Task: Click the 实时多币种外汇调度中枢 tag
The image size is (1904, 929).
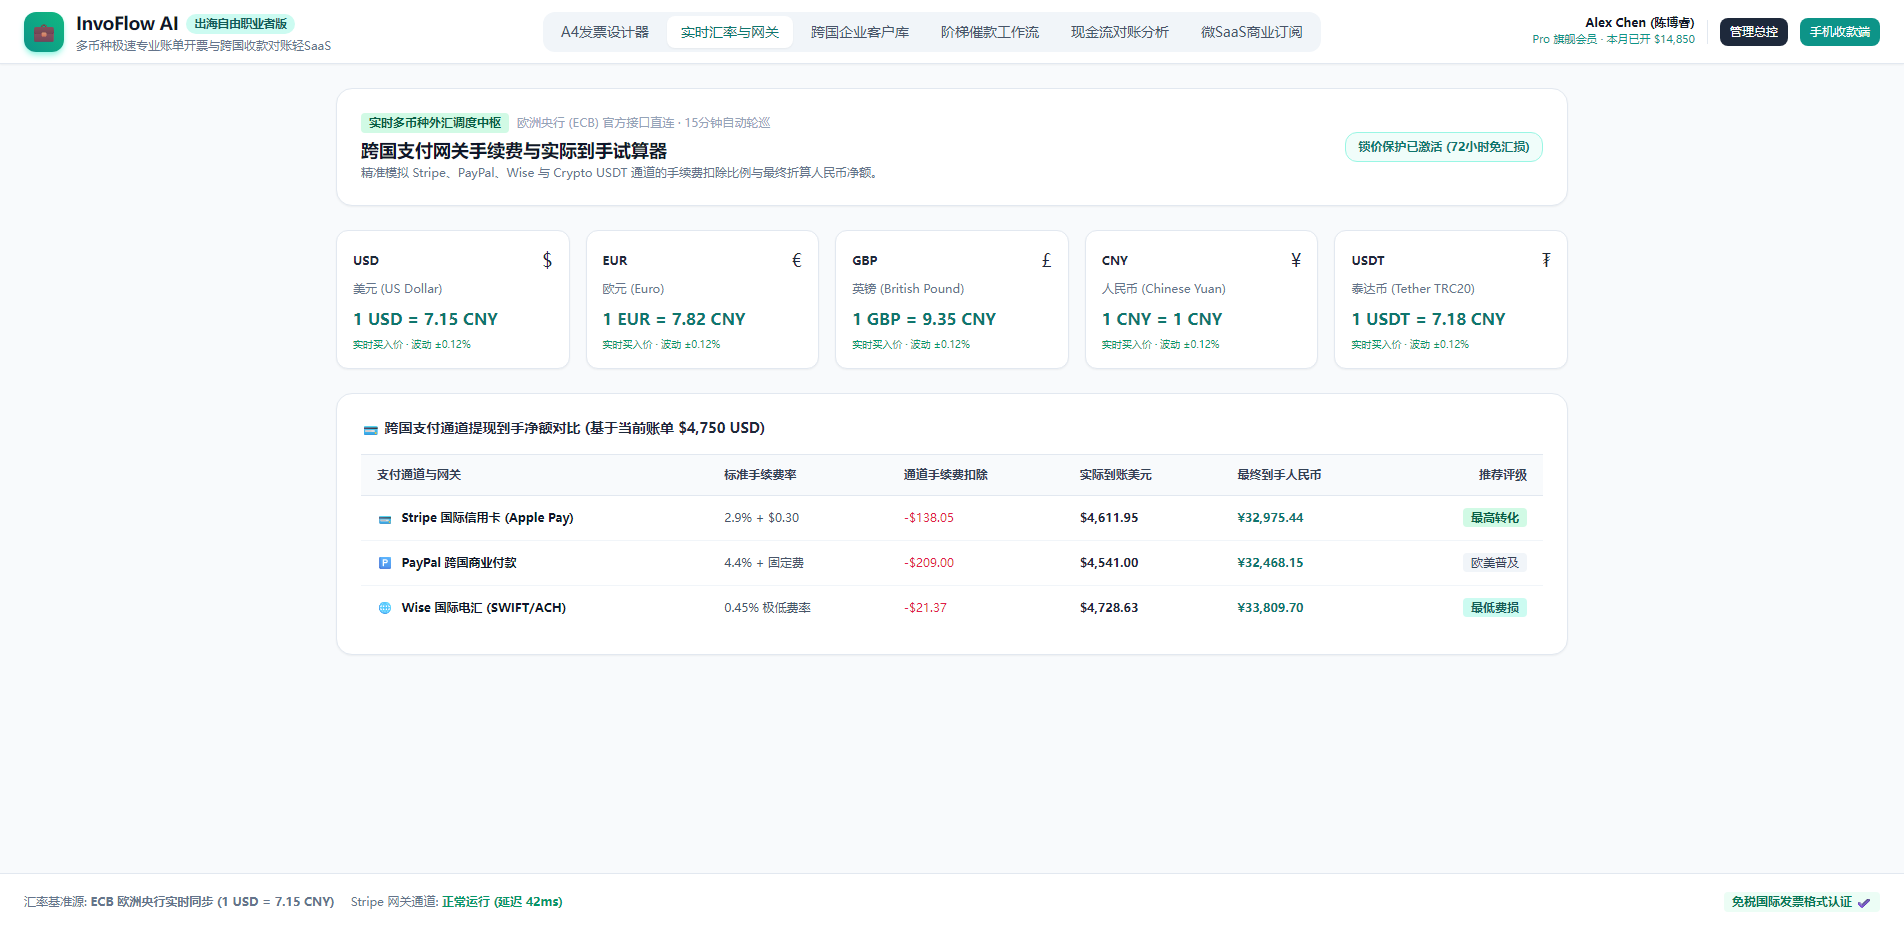Action: (435, 123)
